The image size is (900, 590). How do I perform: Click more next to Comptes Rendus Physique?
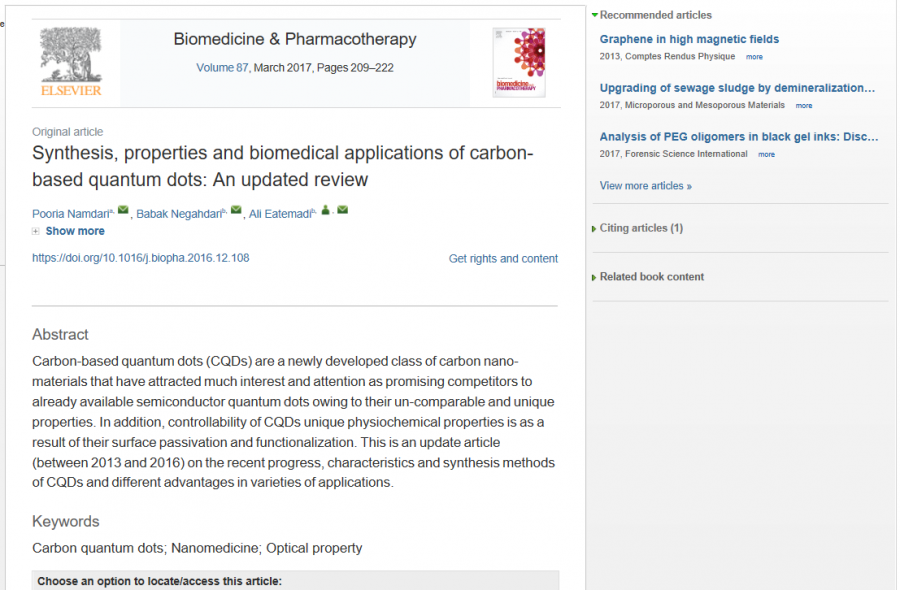pyautogui.click(x=754, y=57)
